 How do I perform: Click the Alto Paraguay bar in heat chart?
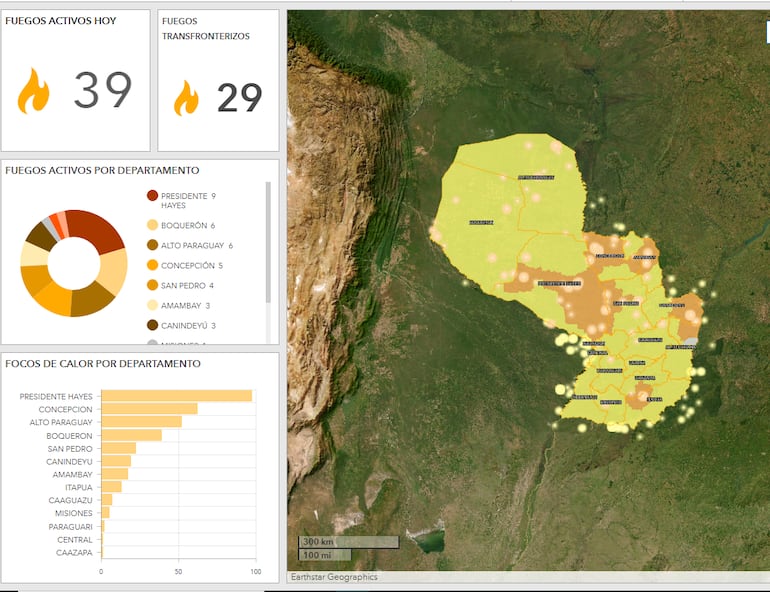point(141,422)
